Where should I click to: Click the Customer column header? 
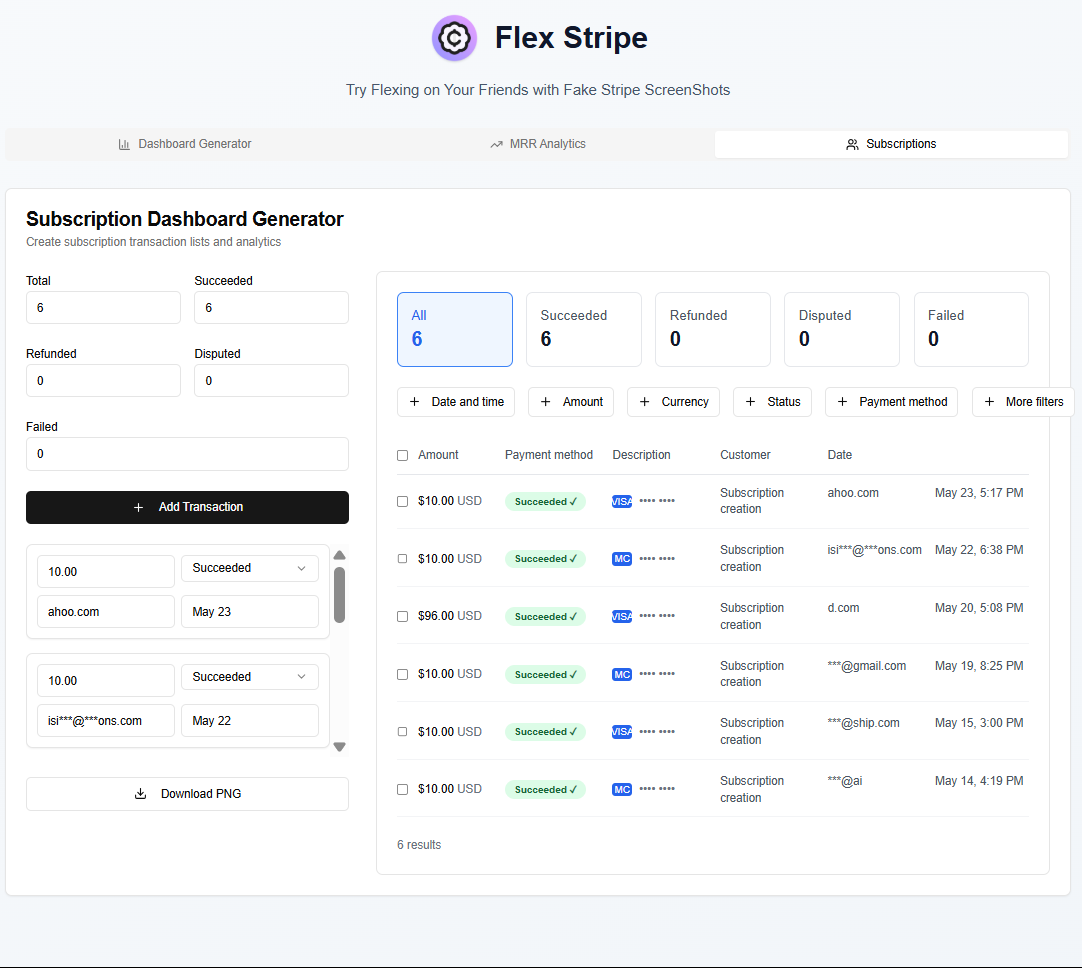pos(745,455)
